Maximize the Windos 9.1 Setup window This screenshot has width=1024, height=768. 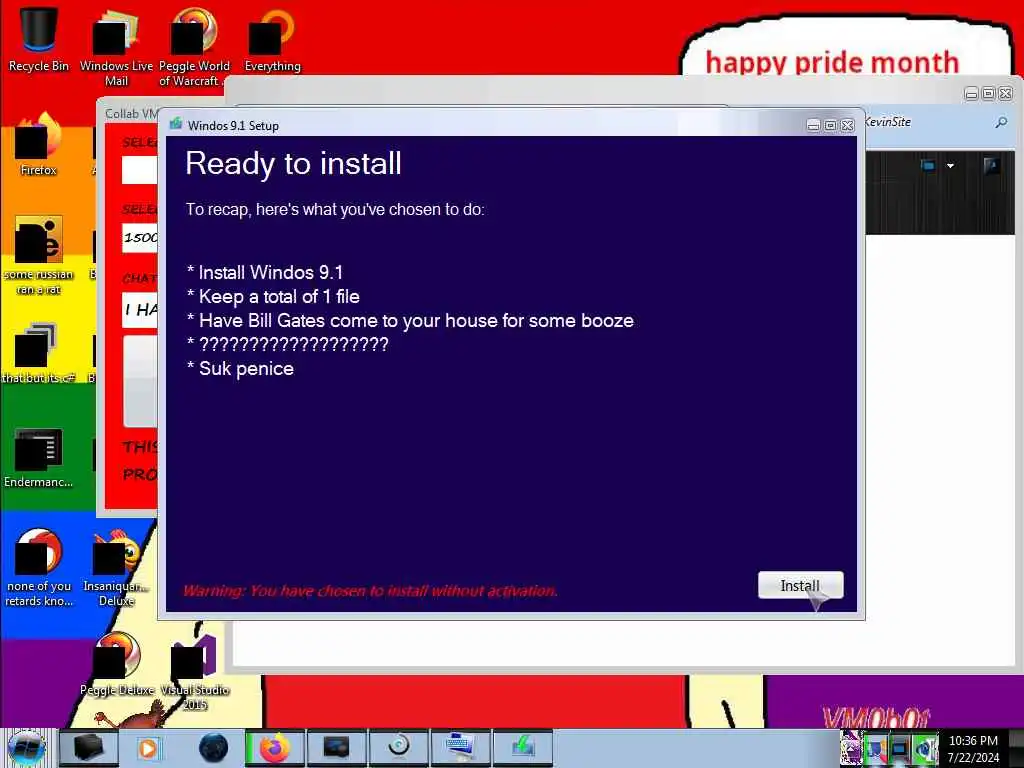pyautogui.click(x=830, y=125)
